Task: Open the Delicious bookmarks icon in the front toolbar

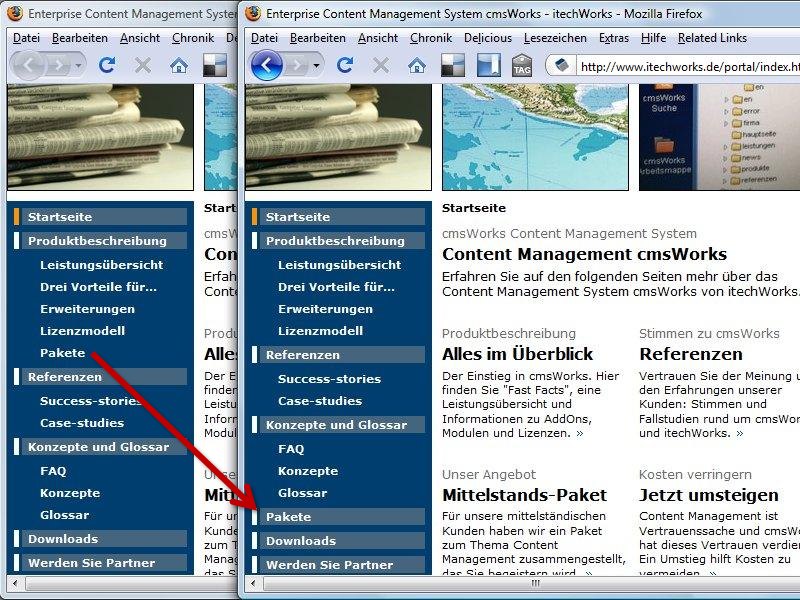Action: click(488, 65)
